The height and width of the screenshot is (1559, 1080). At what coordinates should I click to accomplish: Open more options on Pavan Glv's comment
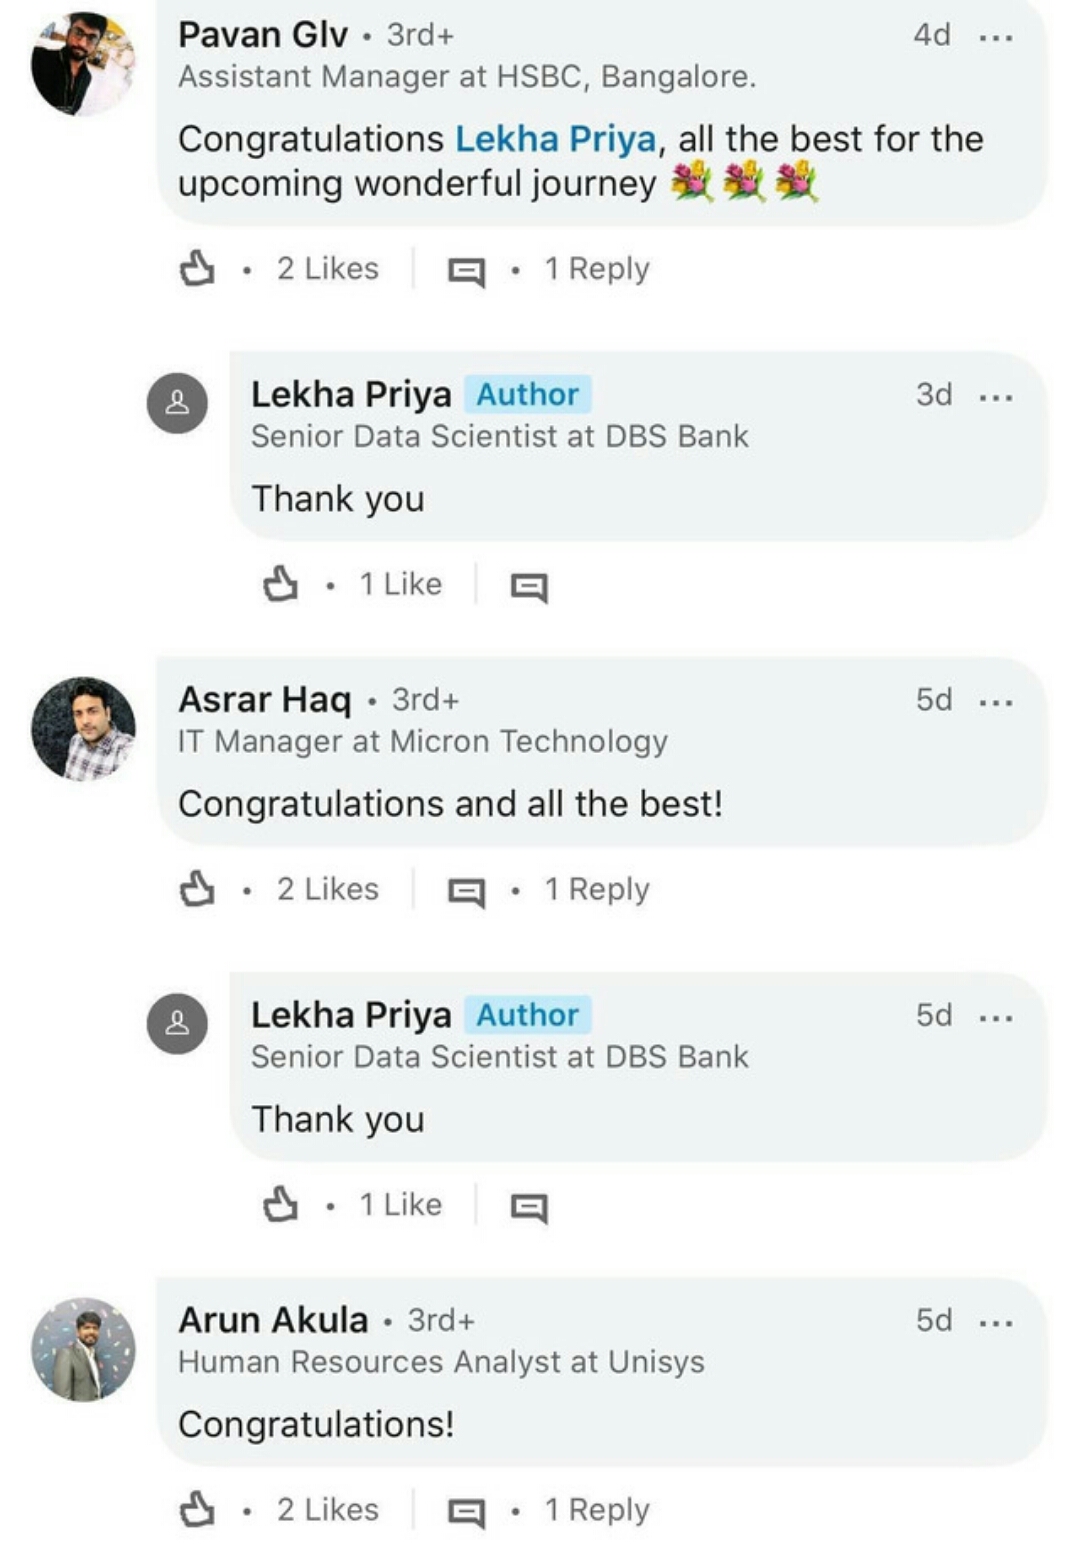pos(996,38)
